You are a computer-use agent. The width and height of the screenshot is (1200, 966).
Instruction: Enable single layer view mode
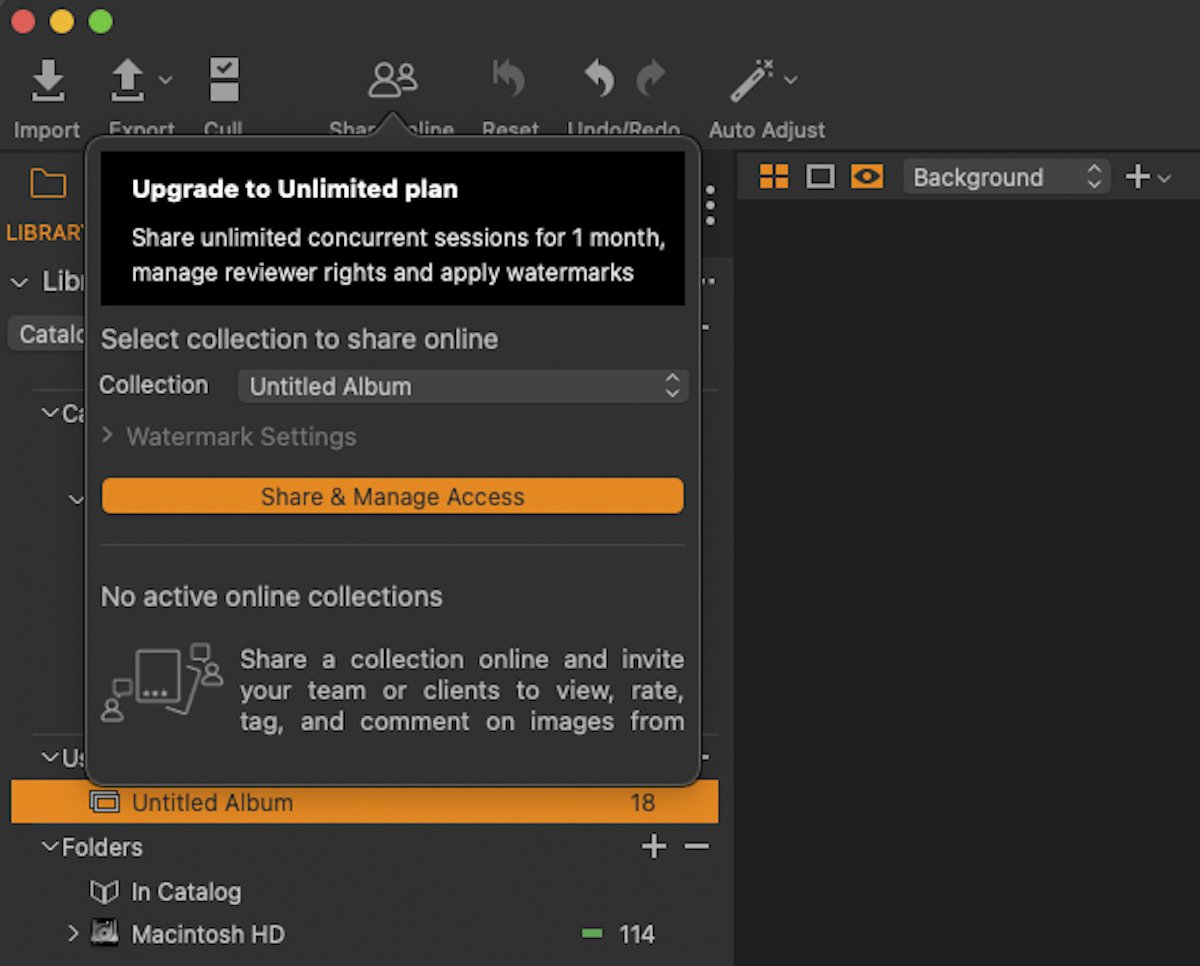pyautogui.click(x=820, y=176)
